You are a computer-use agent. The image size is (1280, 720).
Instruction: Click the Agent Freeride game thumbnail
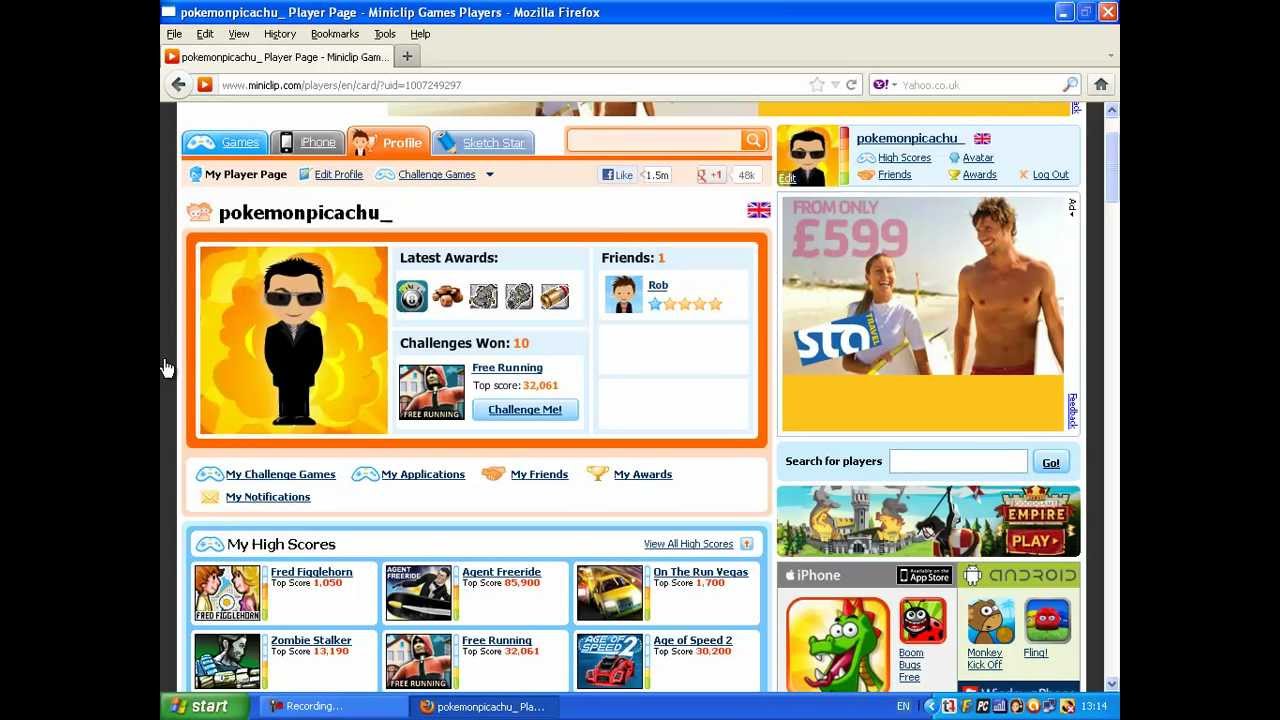(x=418, y=593)
